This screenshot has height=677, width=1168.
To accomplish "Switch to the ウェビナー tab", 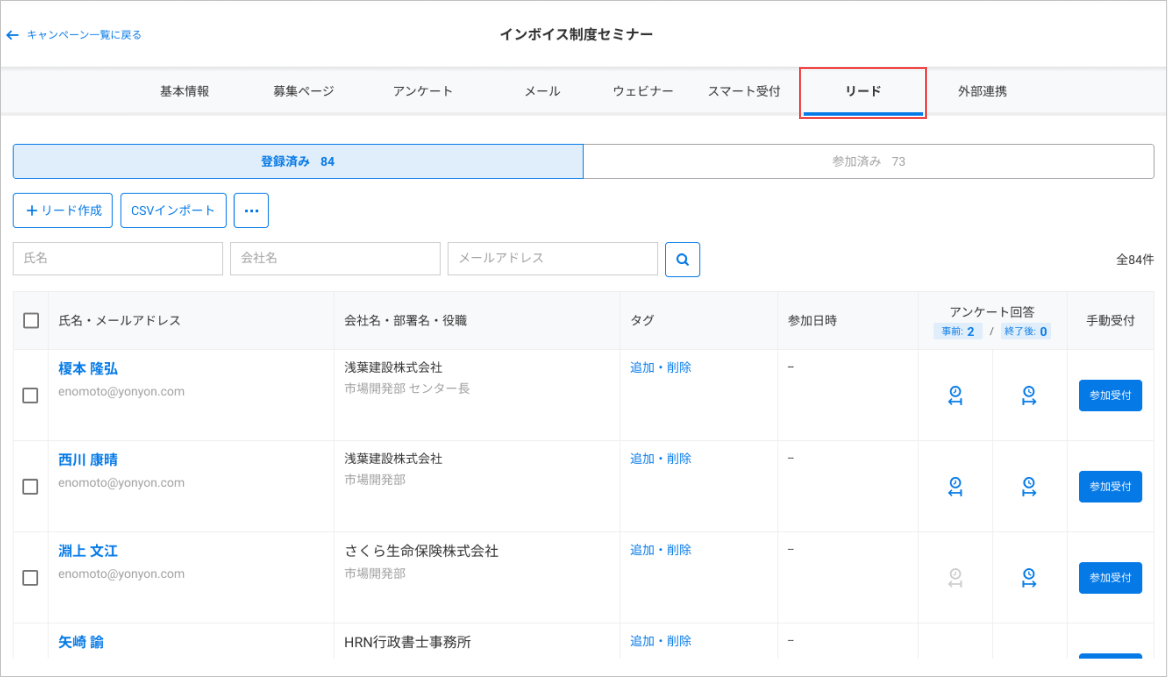I will [643, 91].
